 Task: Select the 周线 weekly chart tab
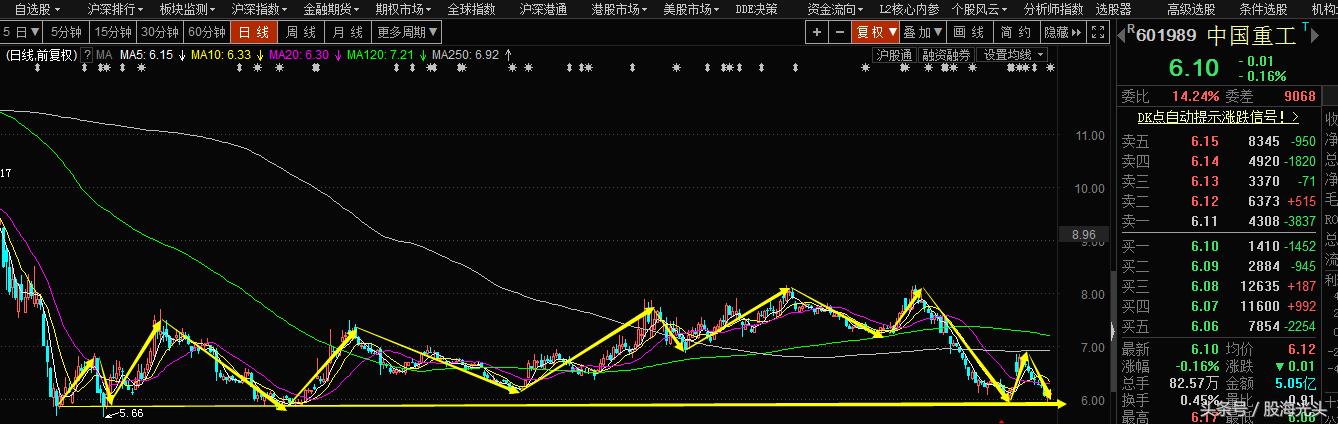tap(301, 32)
